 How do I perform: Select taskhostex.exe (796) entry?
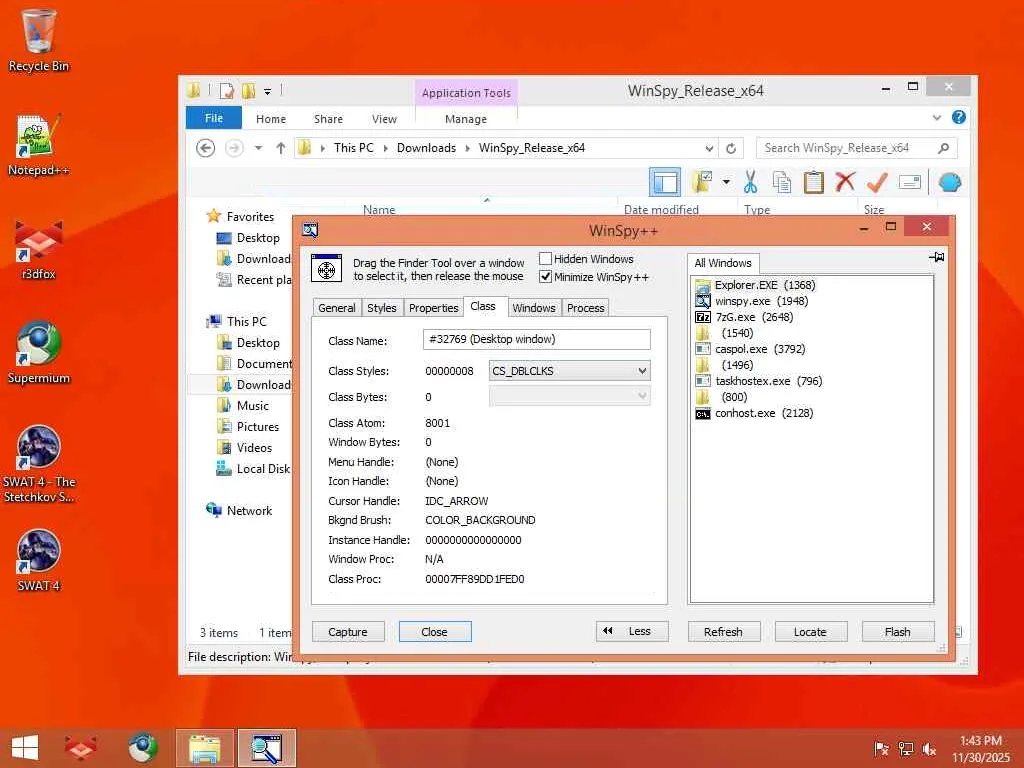pyautogui.click(x=758, y=381)
